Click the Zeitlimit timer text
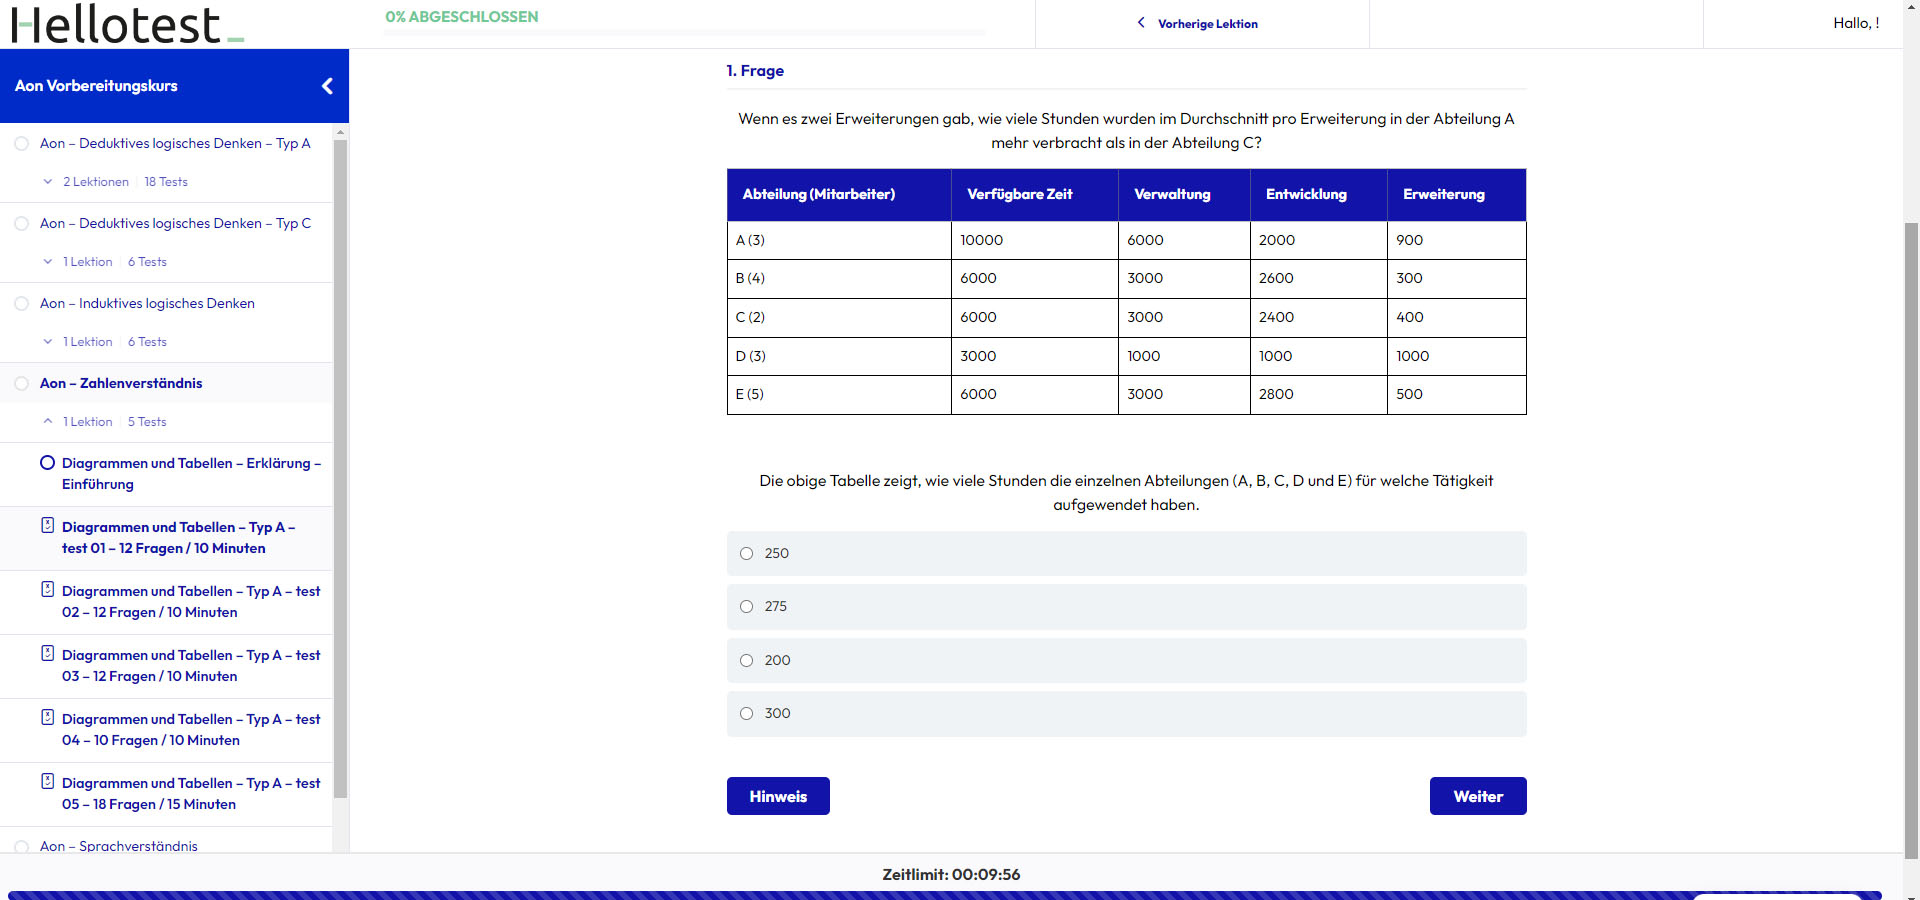The height and width of the screenshot is (900, 1920). 951,874
